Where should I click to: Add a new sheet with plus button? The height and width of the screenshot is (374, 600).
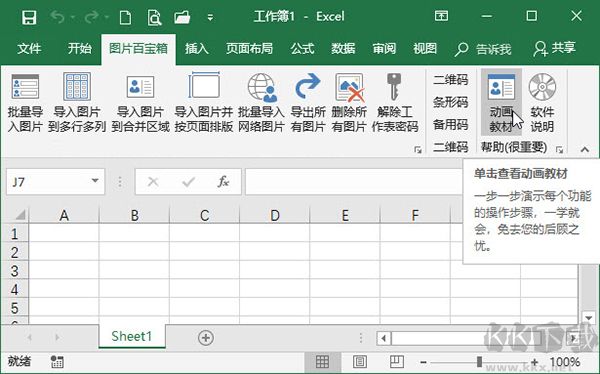206,338
